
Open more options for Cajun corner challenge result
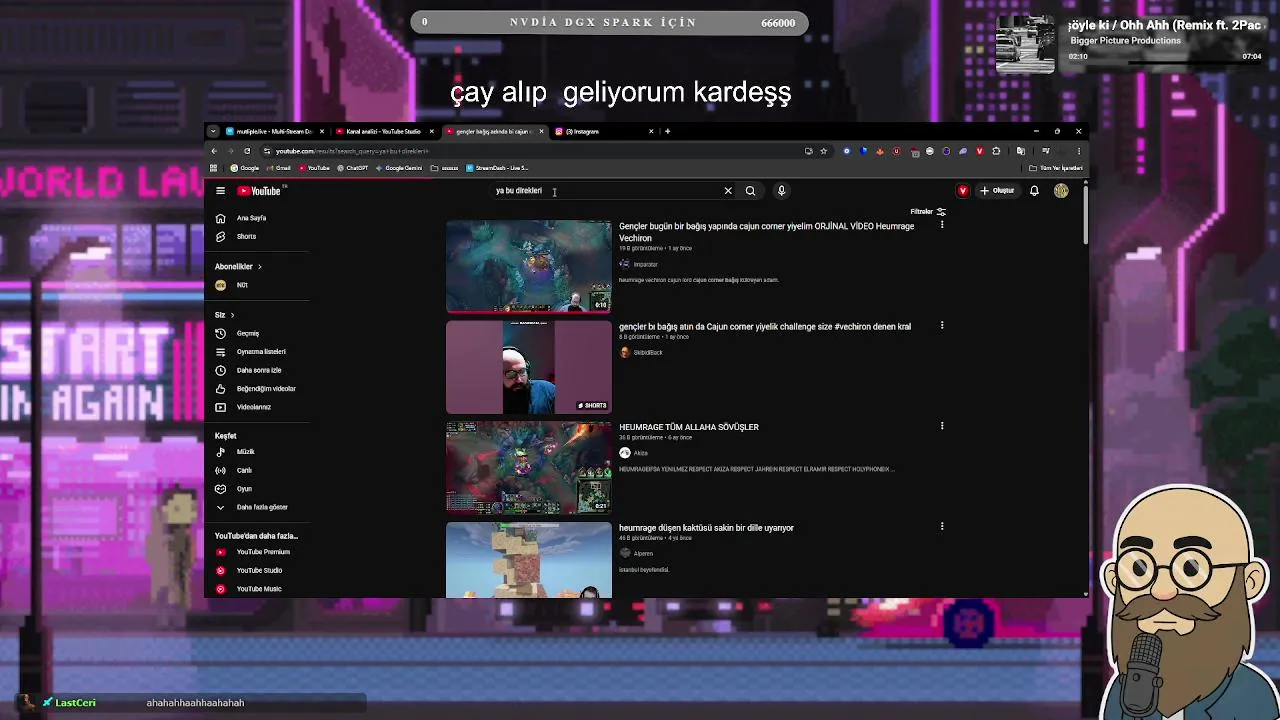pos(941,325)
